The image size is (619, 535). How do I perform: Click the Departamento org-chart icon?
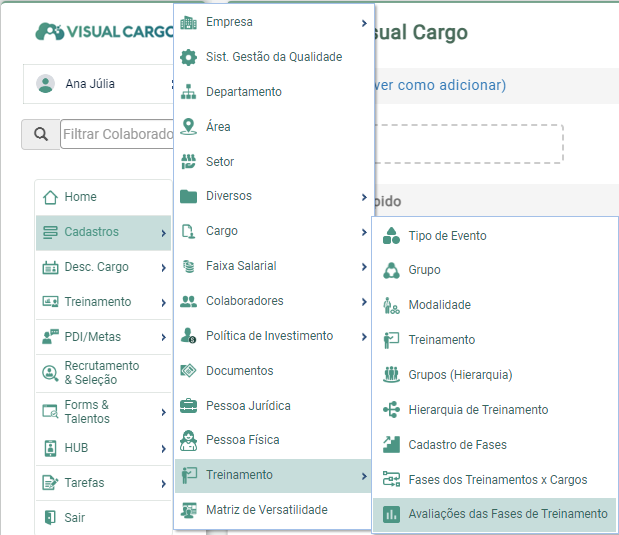pos(188,92)
